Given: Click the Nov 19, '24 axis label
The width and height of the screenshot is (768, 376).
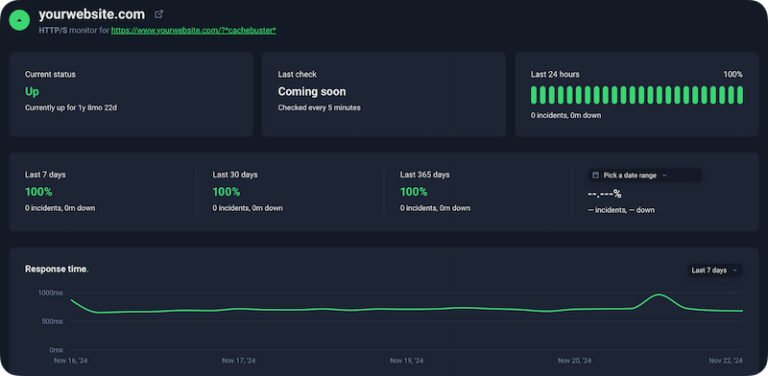Looking at the screenshot, I should tap(407, 360).
